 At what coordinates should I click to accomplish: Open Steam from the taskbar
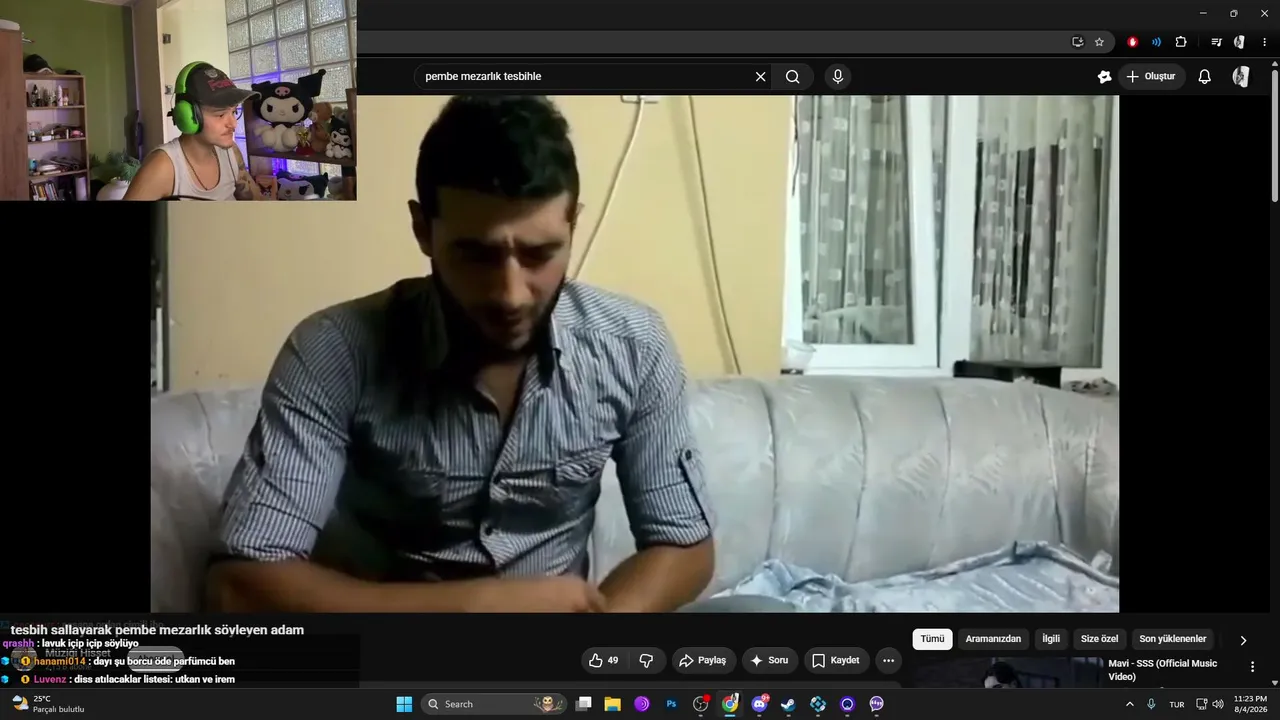tap(789, 704)
